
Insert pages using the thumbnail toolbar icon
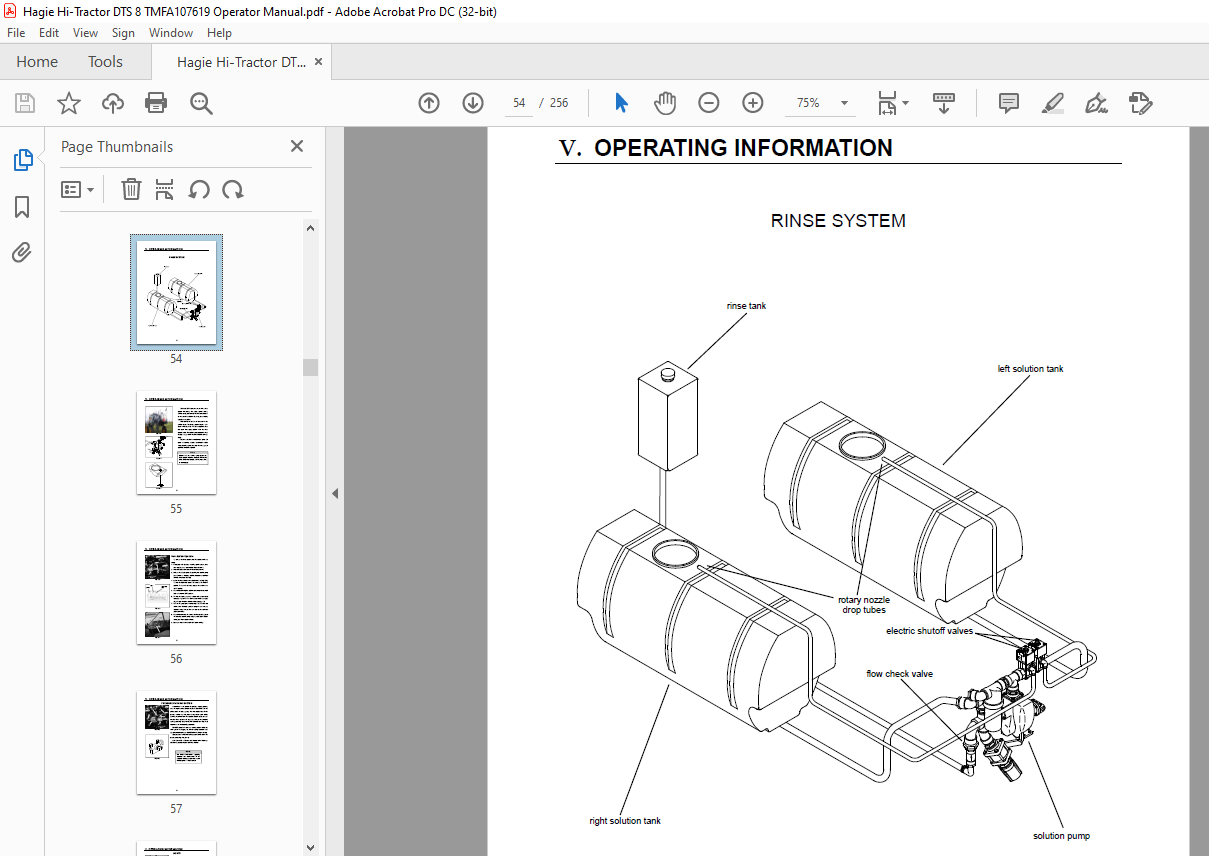[x=165, y=189]
